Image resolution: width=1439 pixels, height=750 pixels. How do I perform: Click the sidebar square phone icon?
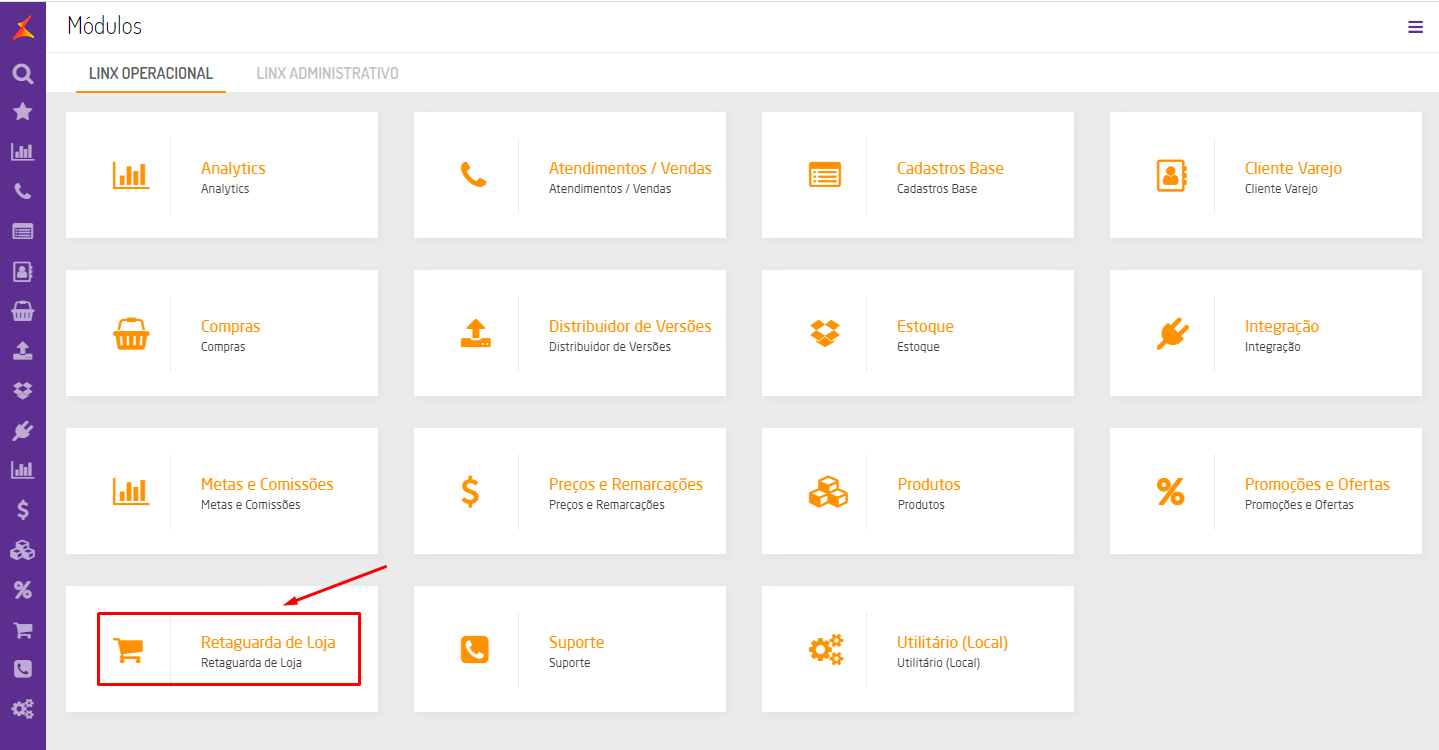(x=22, y=669)
